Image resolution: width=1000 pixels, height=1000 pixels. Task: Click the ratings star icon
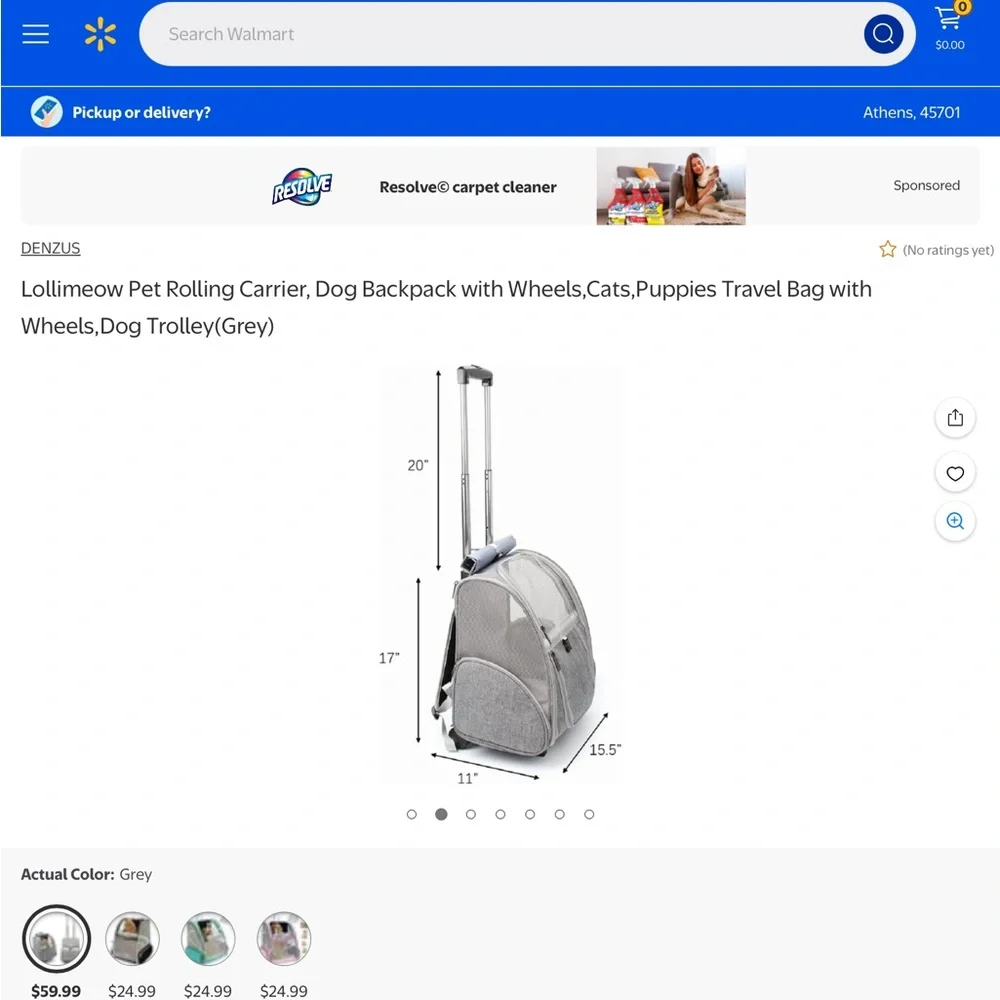(887, 249)
